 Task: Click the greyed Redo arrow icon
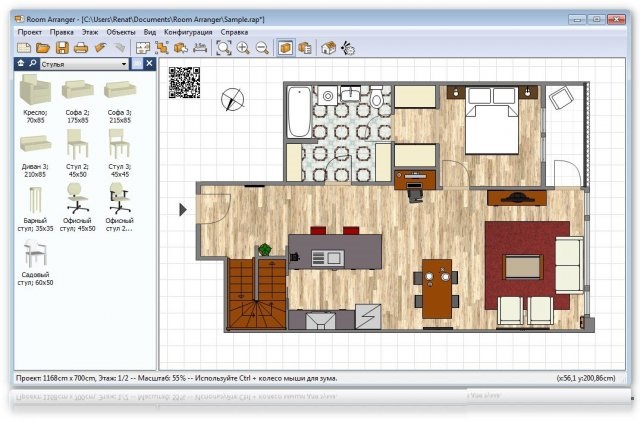pos(119,48)
